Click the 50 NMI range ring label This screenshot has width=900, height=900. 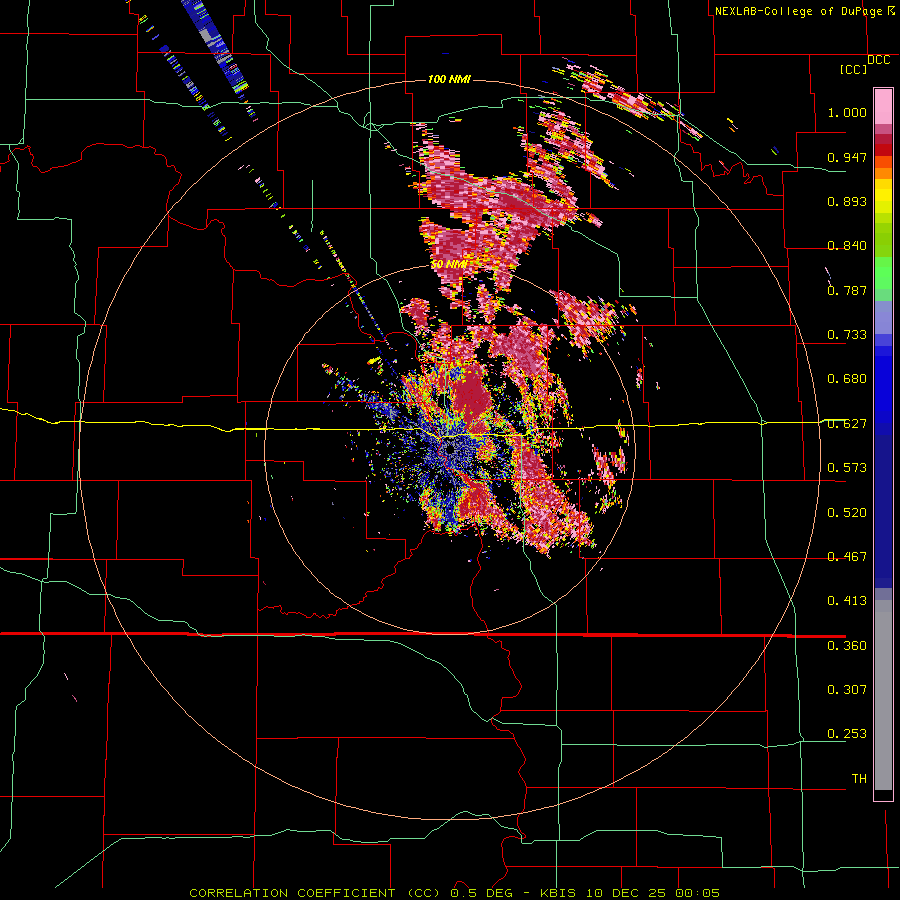pyautogui.click(x=449, y=264)
